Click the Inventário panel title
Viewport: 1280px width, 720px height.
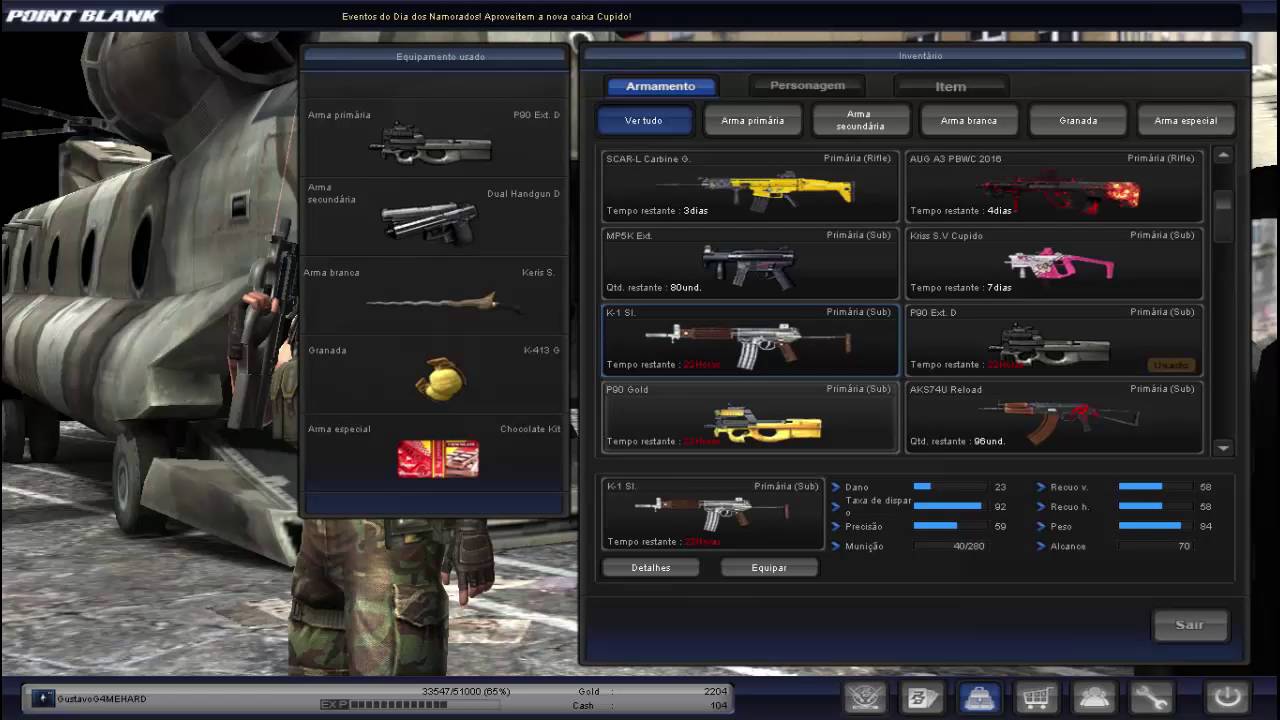[x=920, y=56]
